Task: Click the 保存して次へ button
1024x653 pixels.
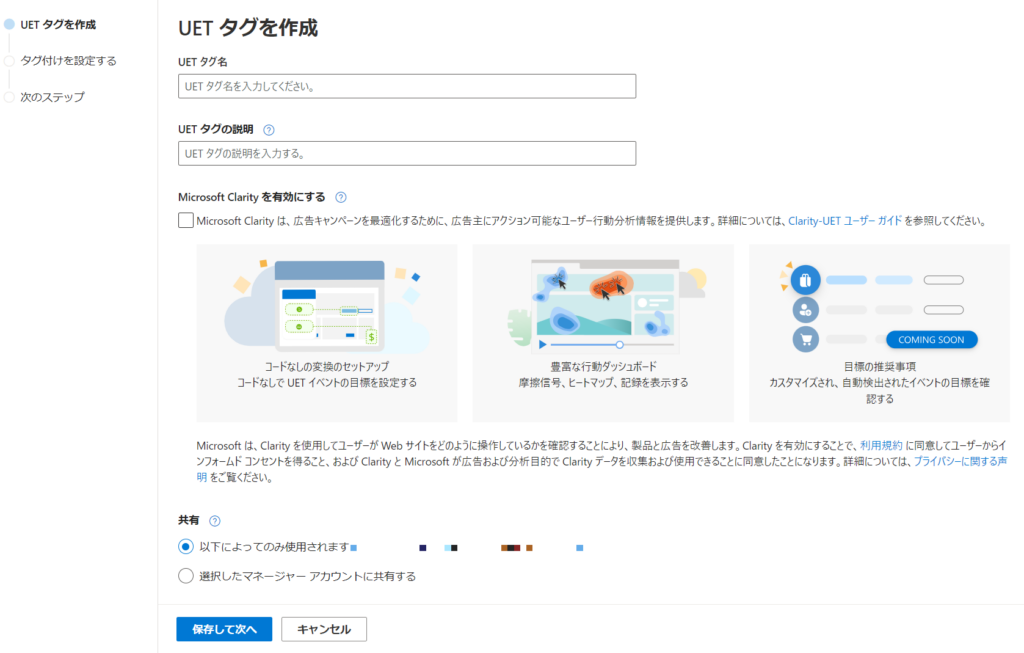Action: pos(224,629)
